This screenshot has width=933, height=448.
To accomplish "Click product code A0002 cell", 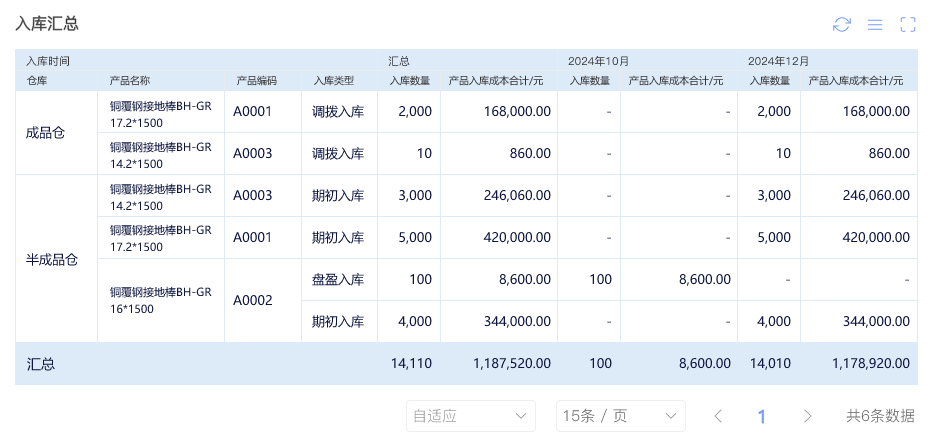I will coord(253,300).
